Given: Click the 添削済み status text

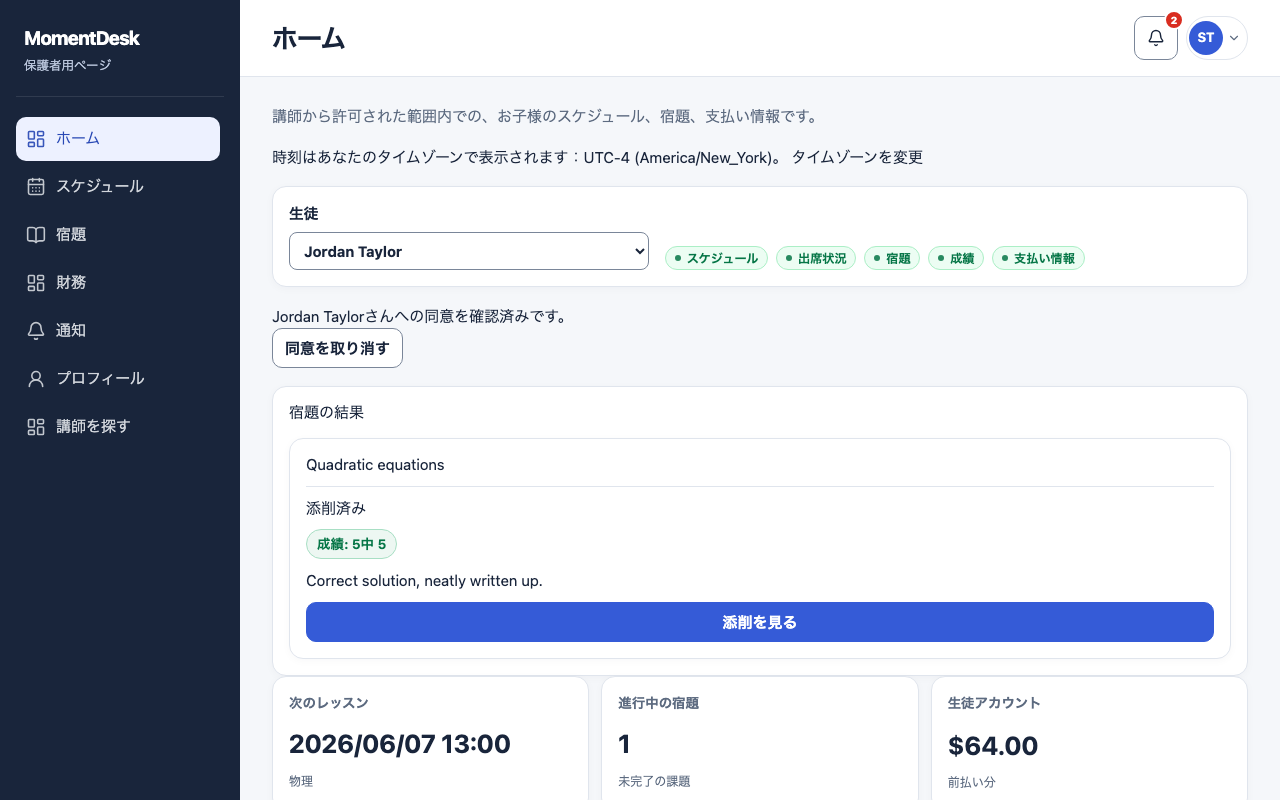Looking at the screenshot, I should pyautogui.click(x=336, y=508).
